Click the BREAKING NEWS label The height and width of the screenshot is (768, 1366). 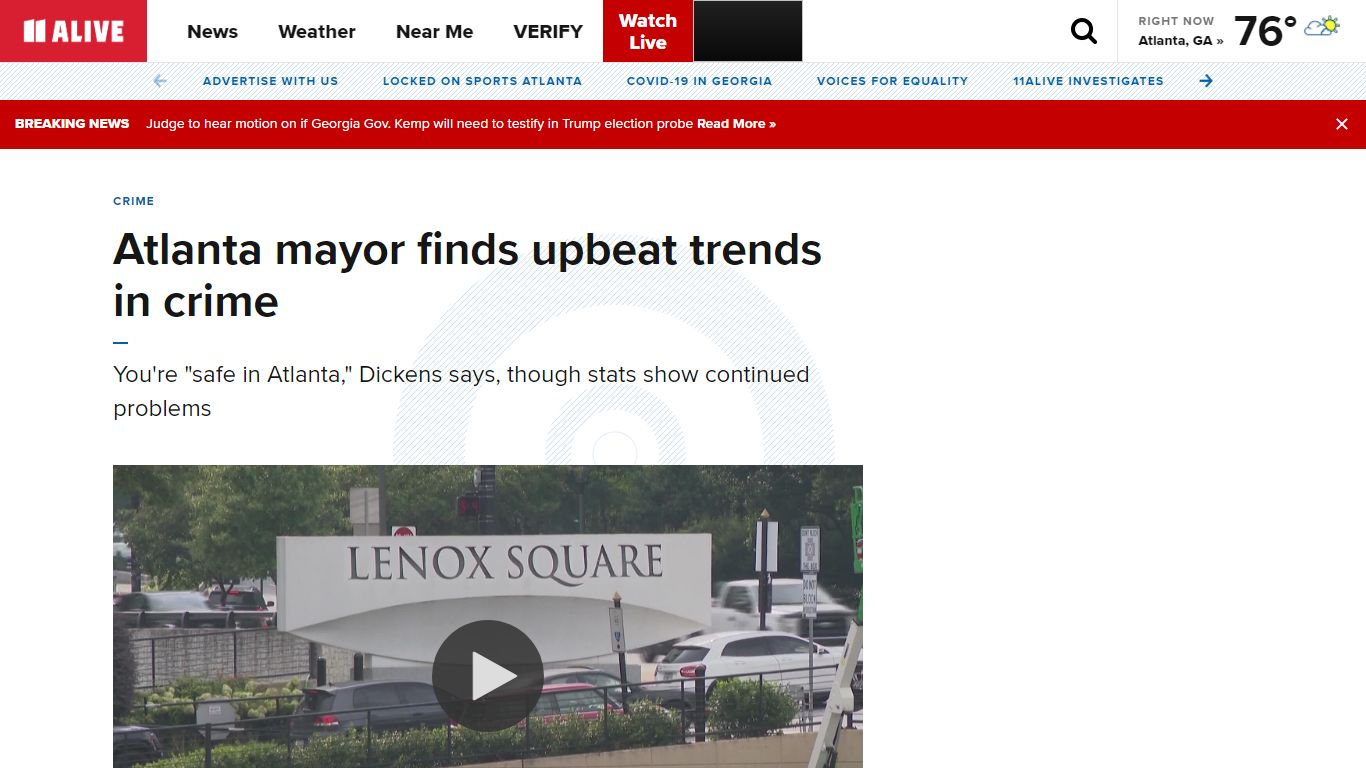(x=72, y=124)
